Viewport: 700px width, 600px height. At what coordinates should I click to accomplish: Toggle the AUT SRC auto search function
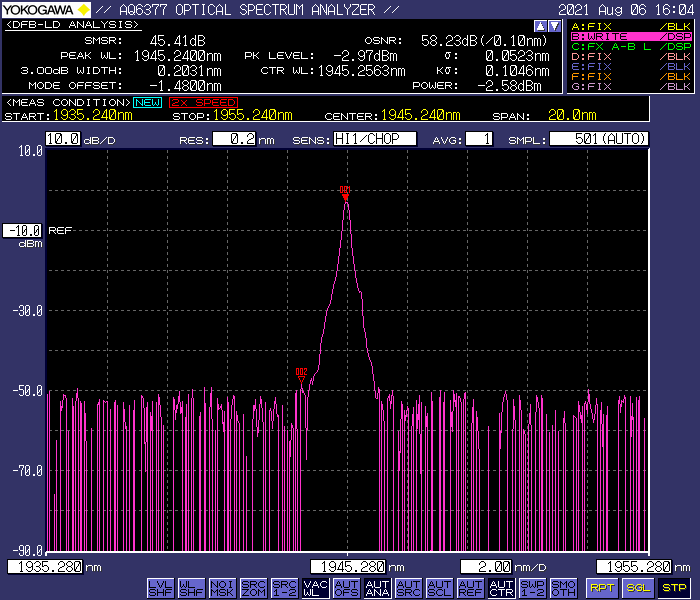click(408, 588)
